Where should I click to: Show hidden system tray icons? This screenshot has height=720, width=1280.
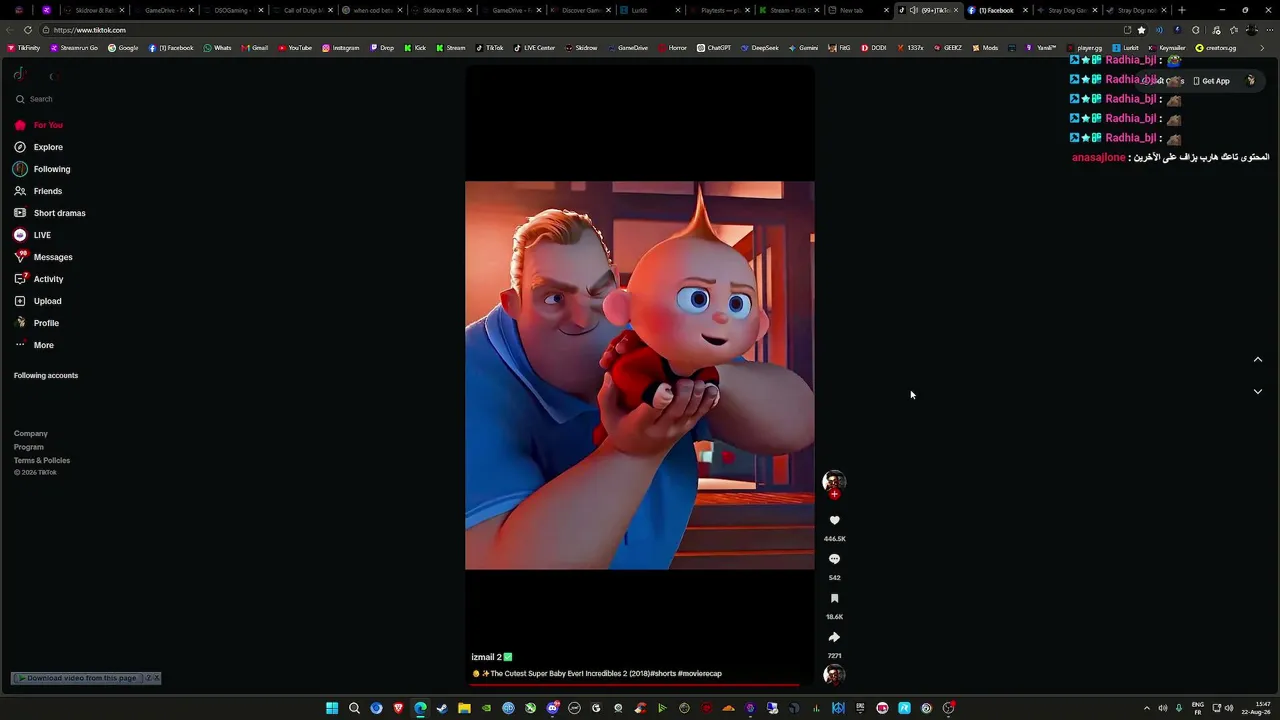click(1146, 708)
